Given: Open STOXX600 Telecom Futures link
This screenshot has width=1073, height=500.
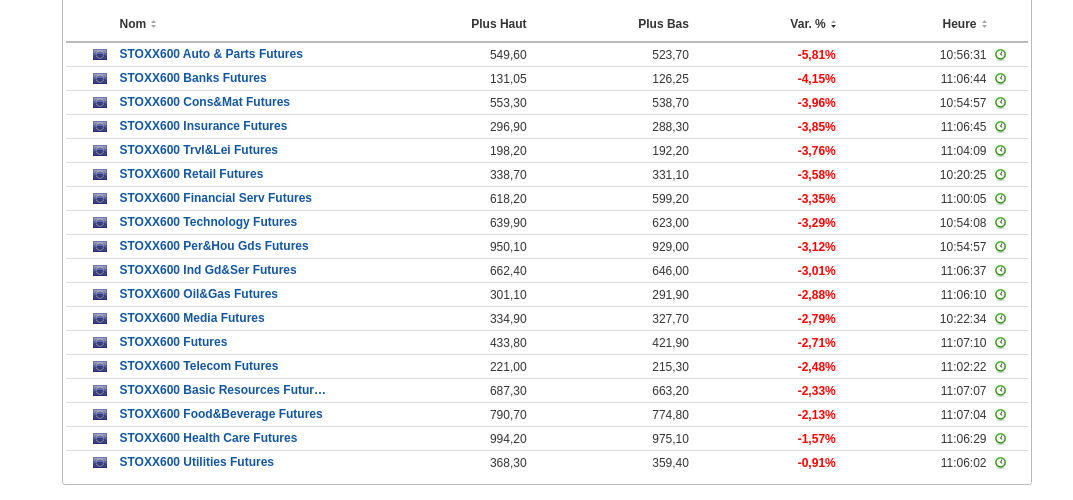Looking at the screenshot, I should coord(199,366).
